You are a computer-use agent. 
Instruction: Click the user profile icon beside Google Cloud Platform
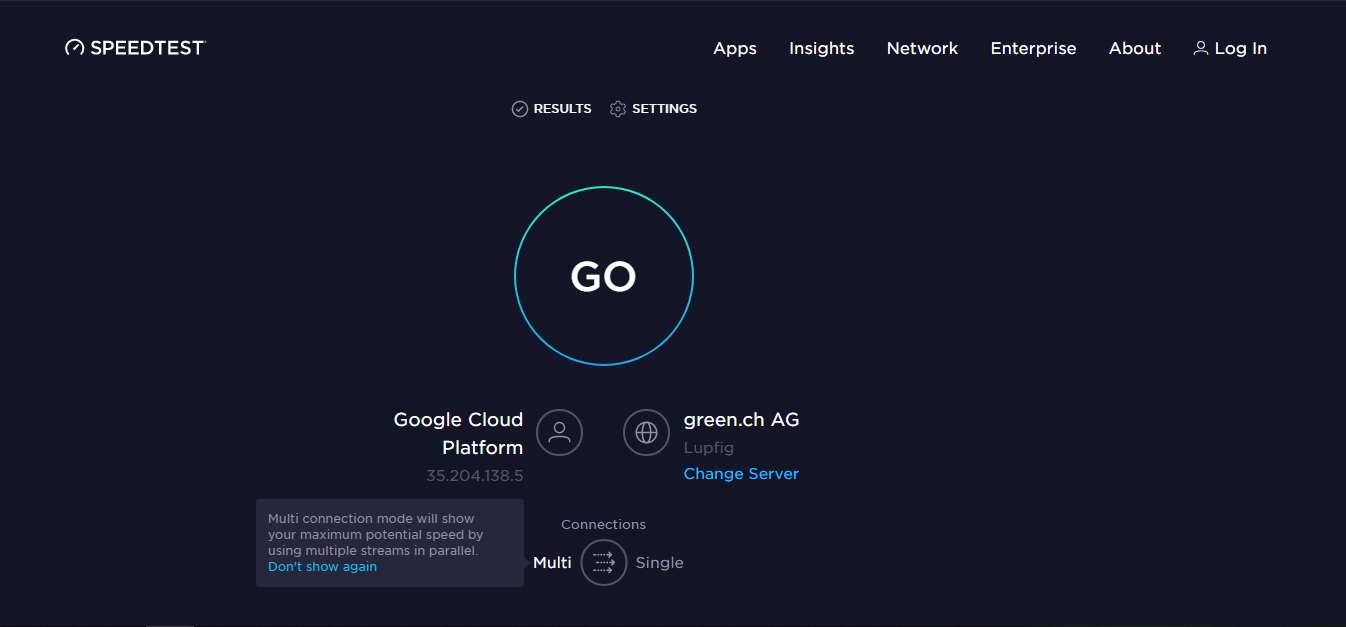(559, 433)
